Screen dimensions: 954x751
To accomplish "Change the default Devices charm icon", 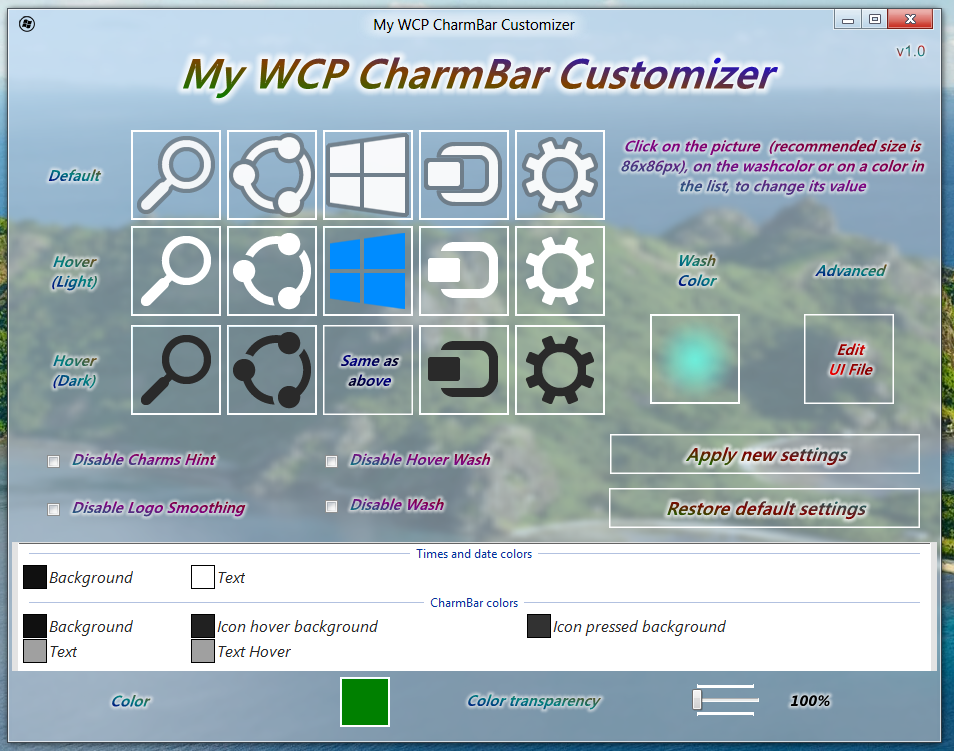I will pos(464,174).
